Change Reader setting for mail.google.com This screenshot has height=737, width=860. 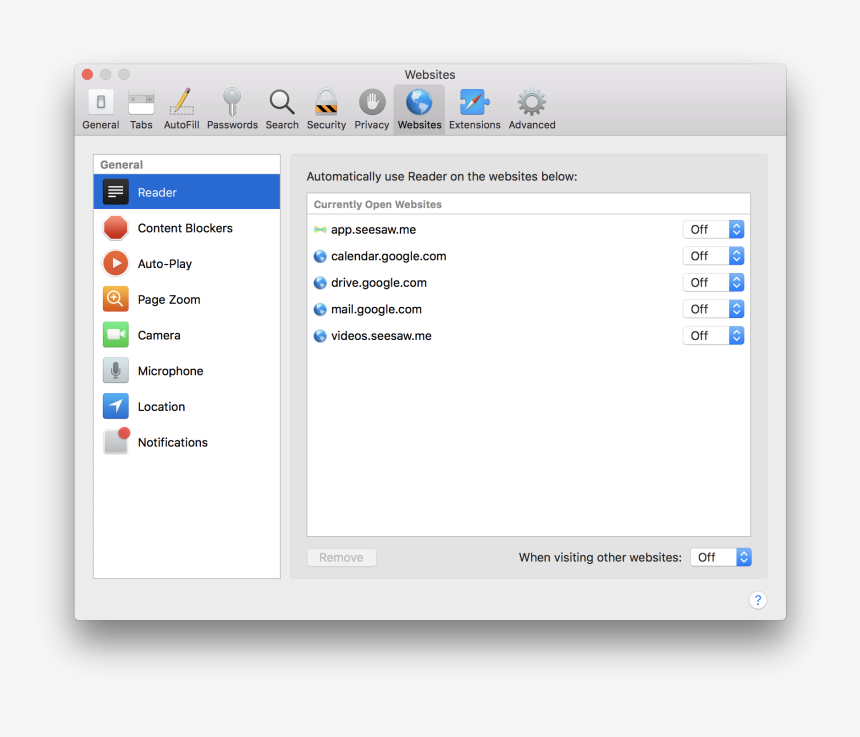[x=713, y=308]
